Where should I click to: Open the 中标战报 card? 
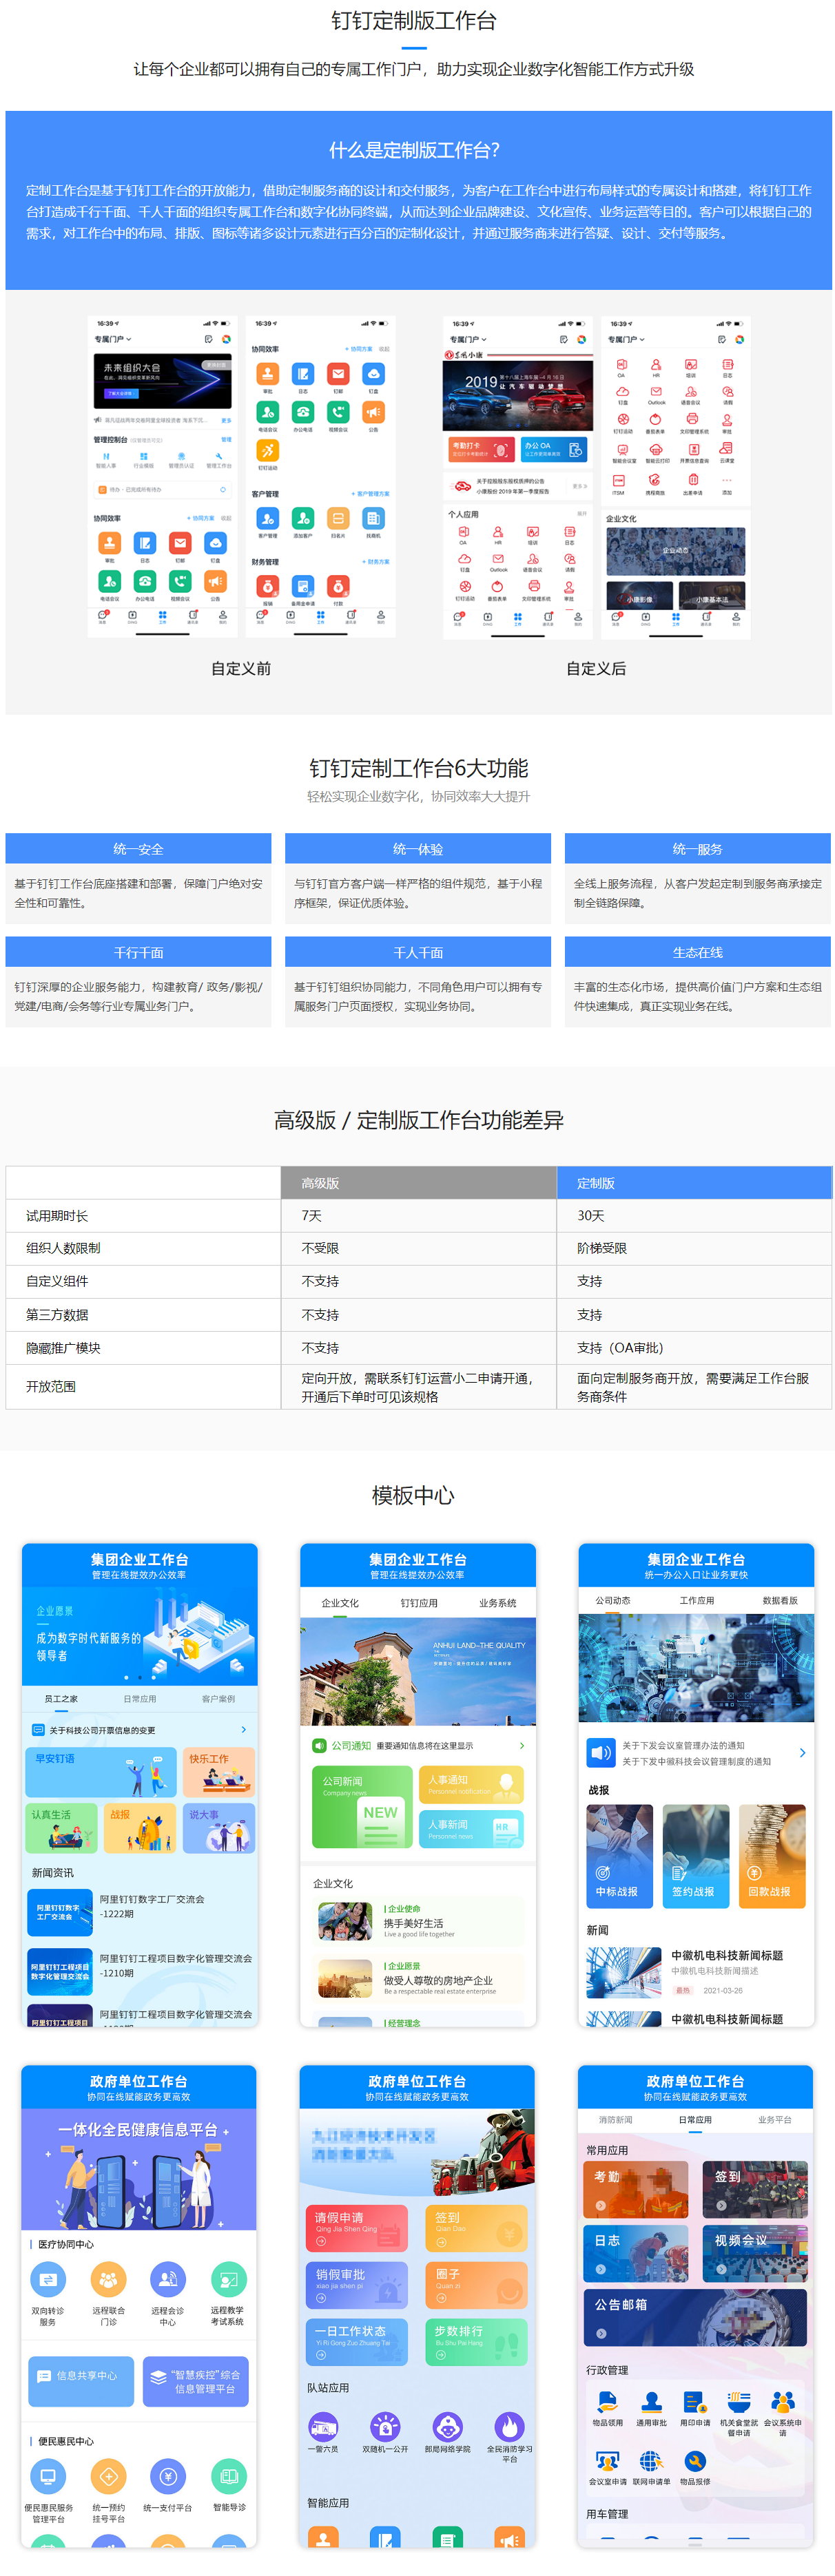point(619,1856)
